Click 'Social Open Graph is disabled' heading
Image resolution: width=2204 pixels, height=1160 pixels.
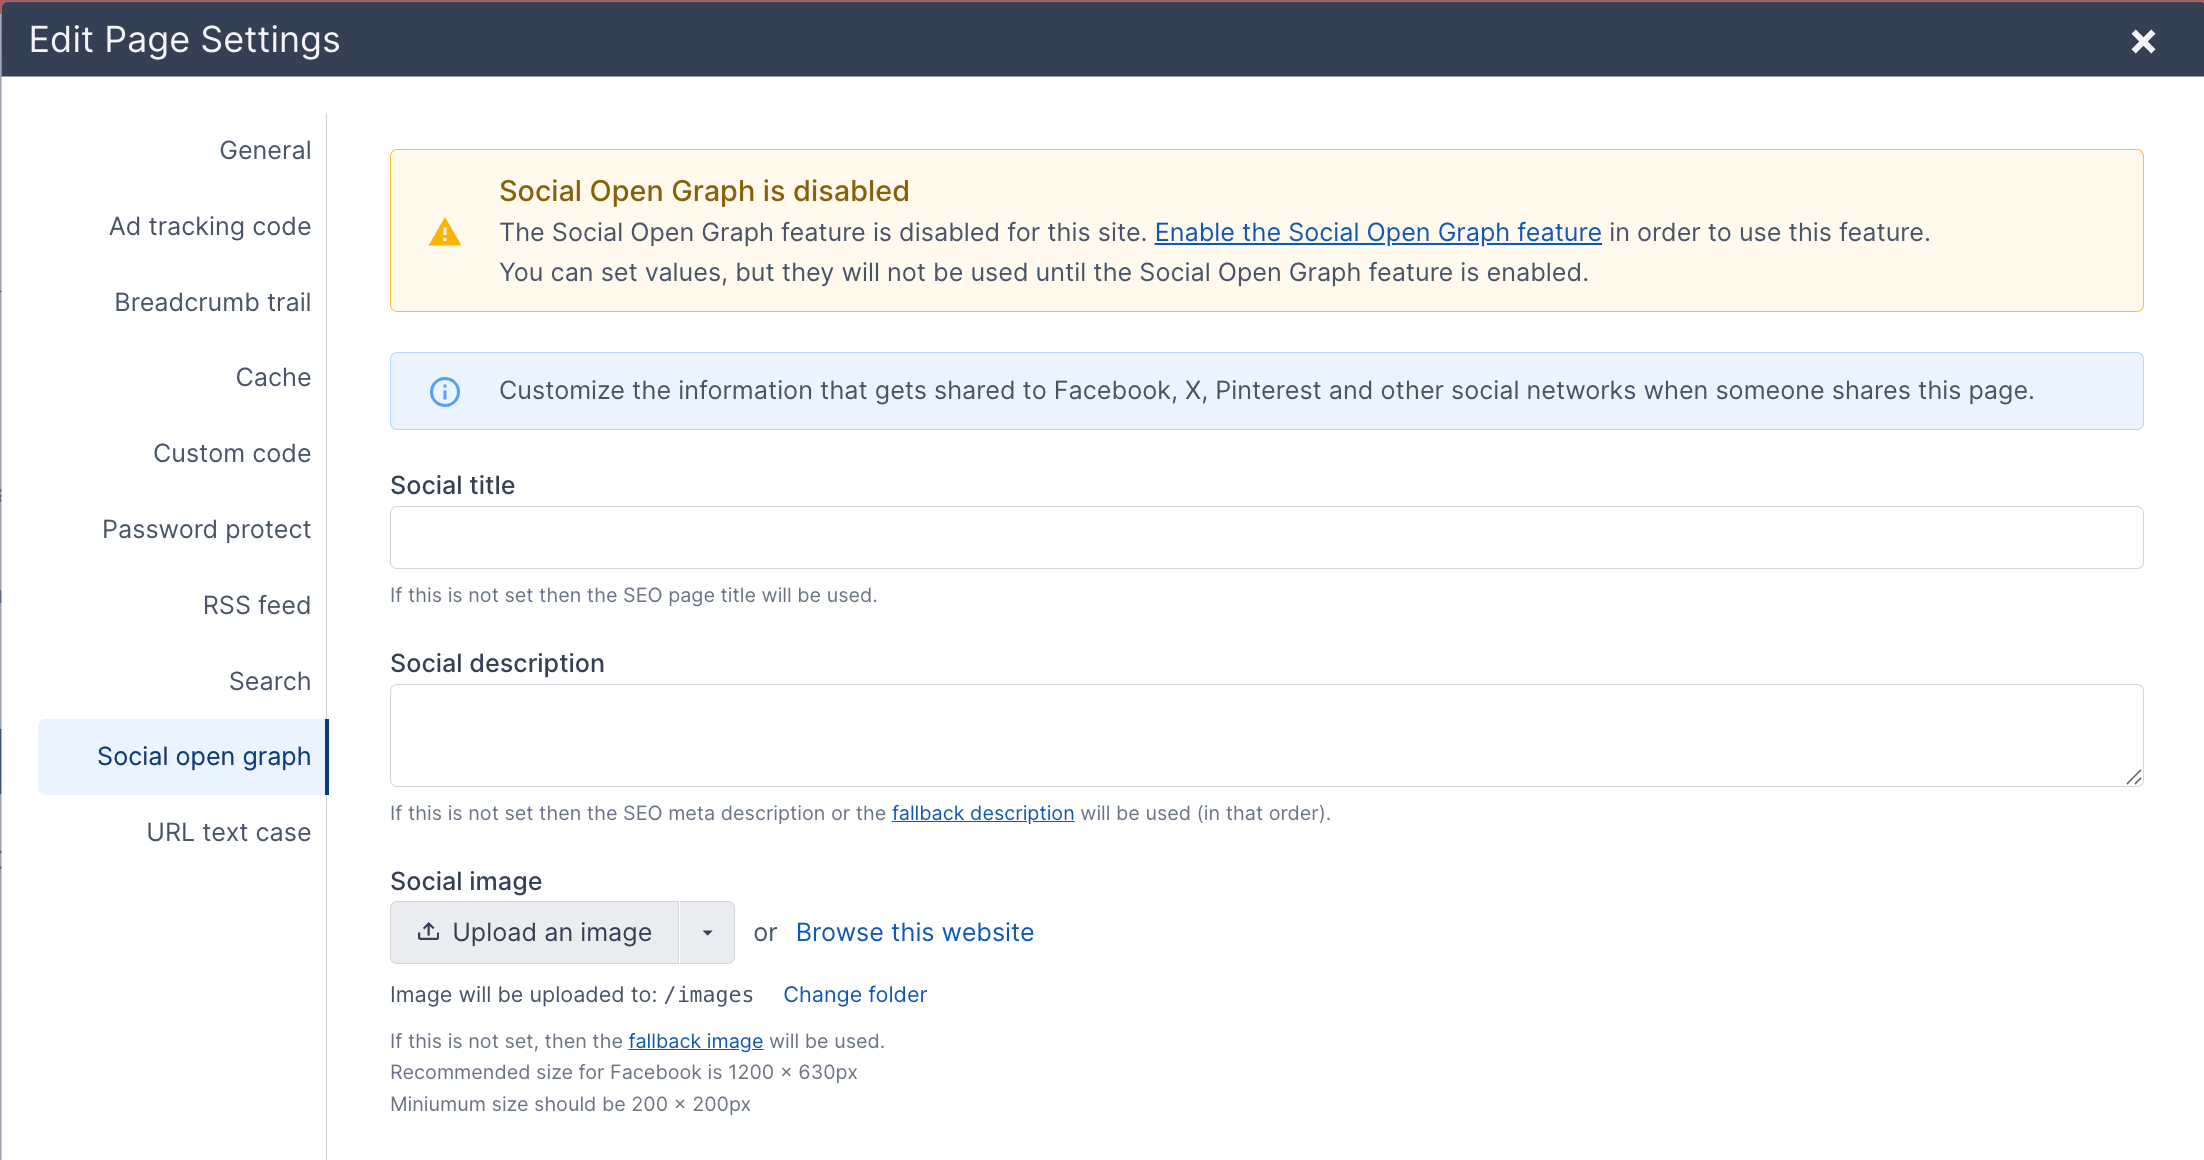pos(704,191)
